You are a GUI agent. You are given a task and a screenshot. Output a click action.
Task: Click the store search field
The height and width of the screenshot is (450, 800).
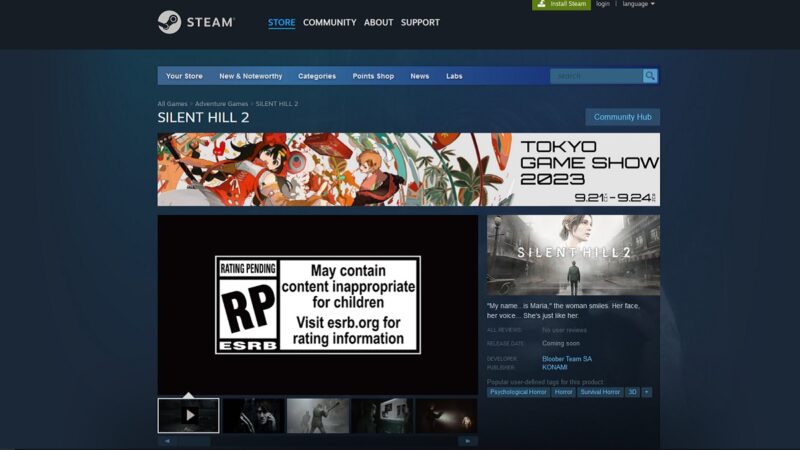tap(596, 76)
